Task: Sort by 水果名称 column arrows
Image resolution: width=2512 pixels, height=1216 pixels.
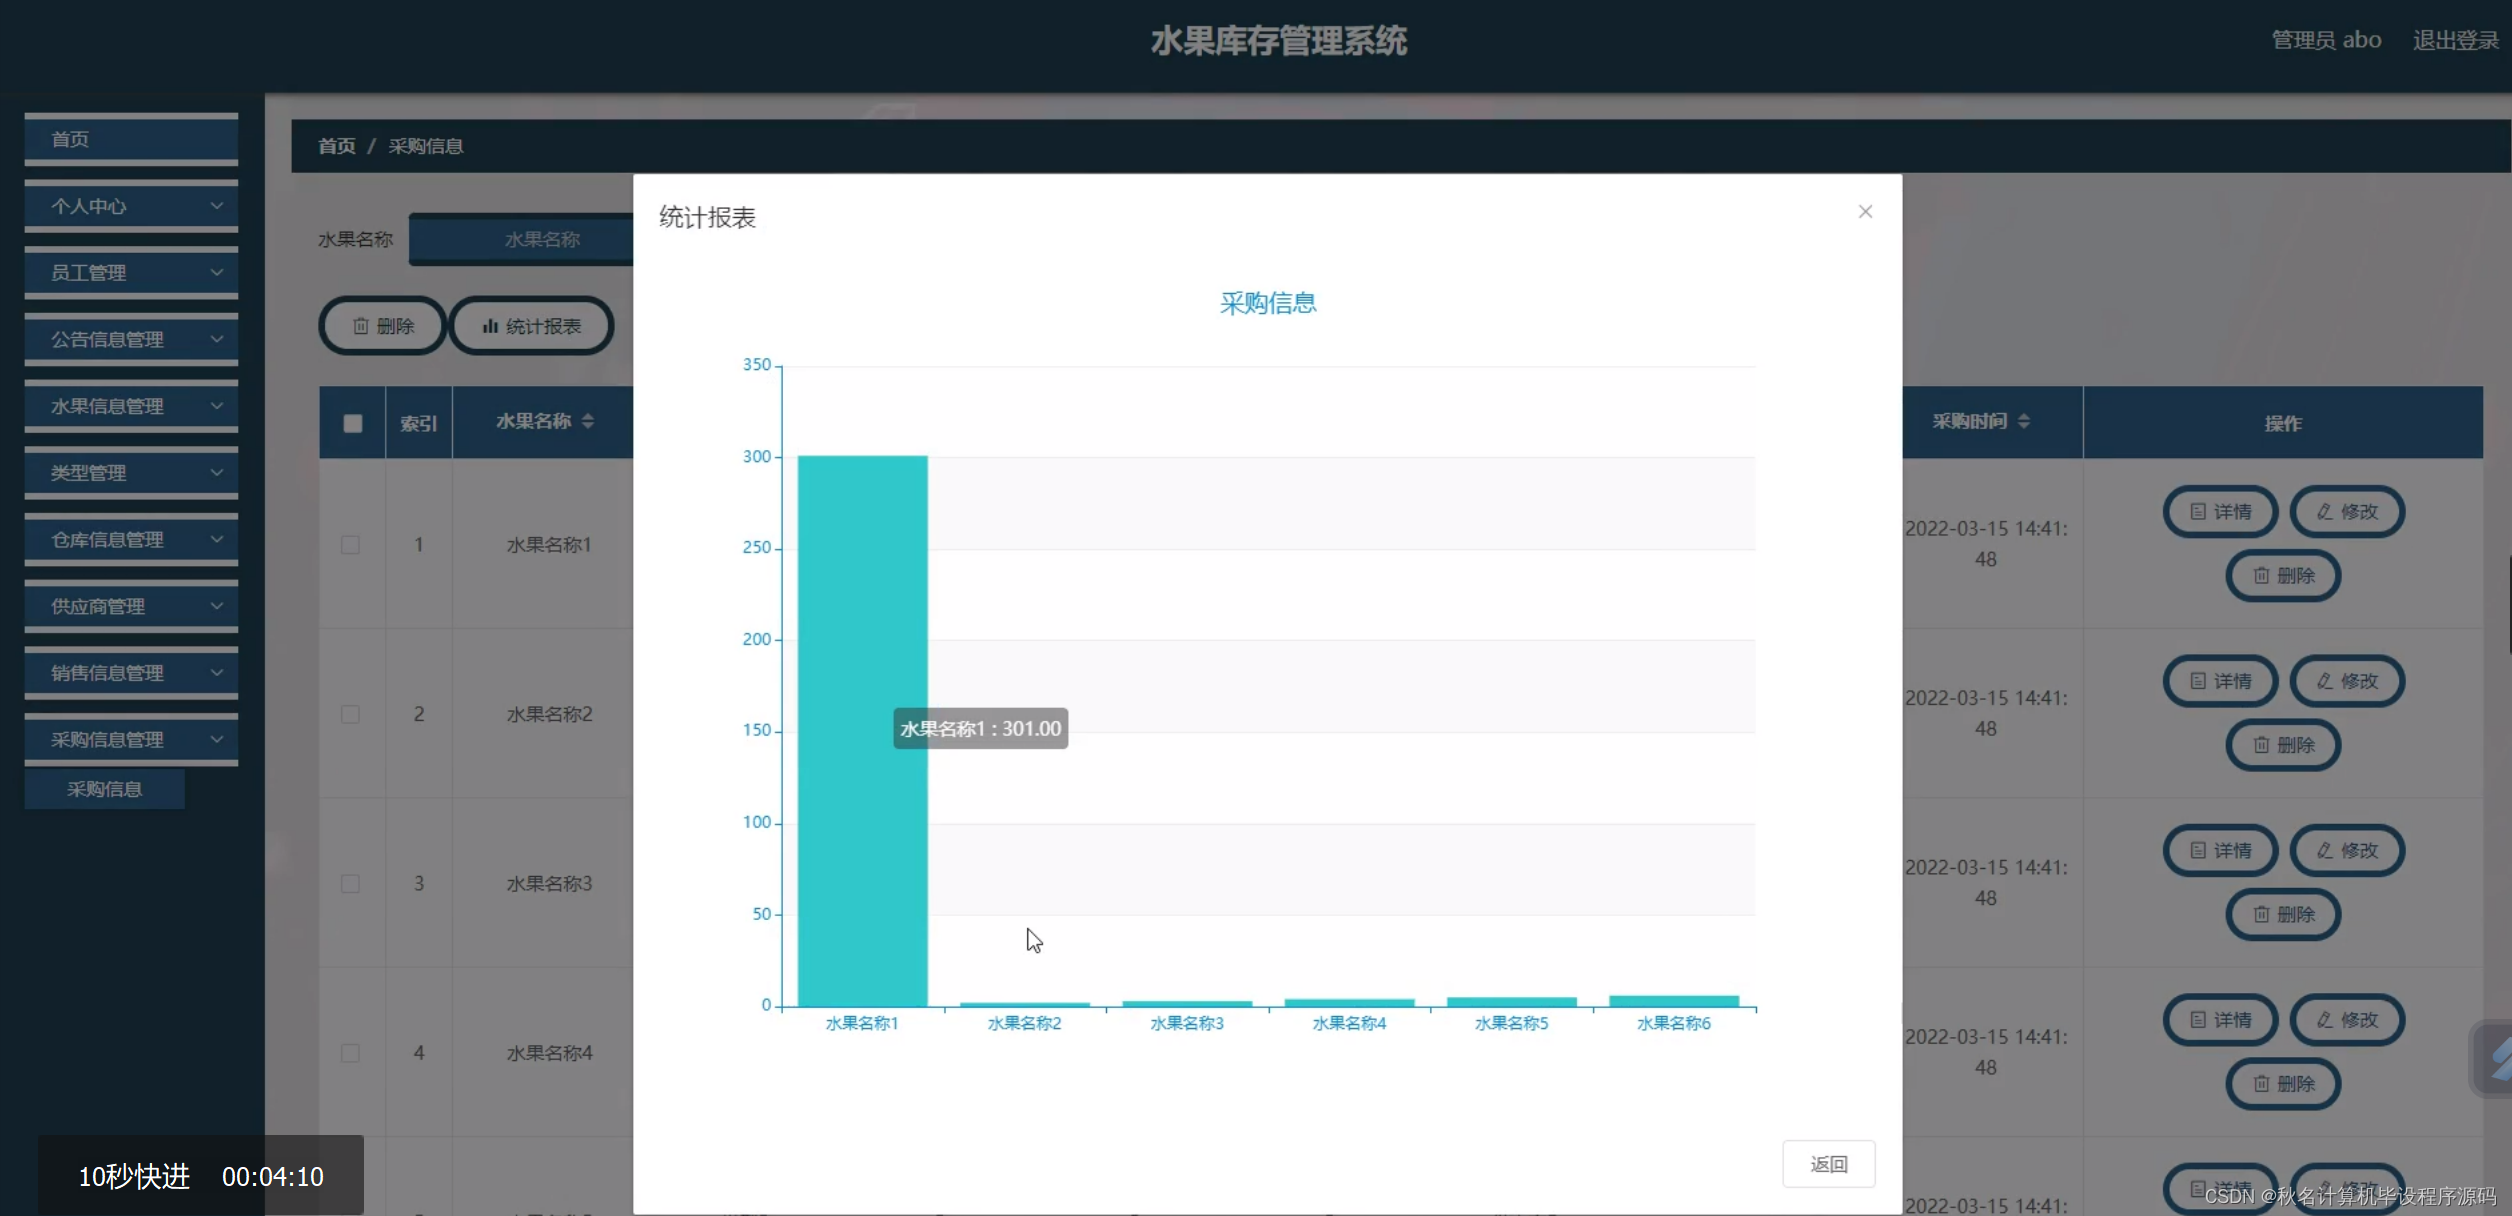Action: (588, 421)
